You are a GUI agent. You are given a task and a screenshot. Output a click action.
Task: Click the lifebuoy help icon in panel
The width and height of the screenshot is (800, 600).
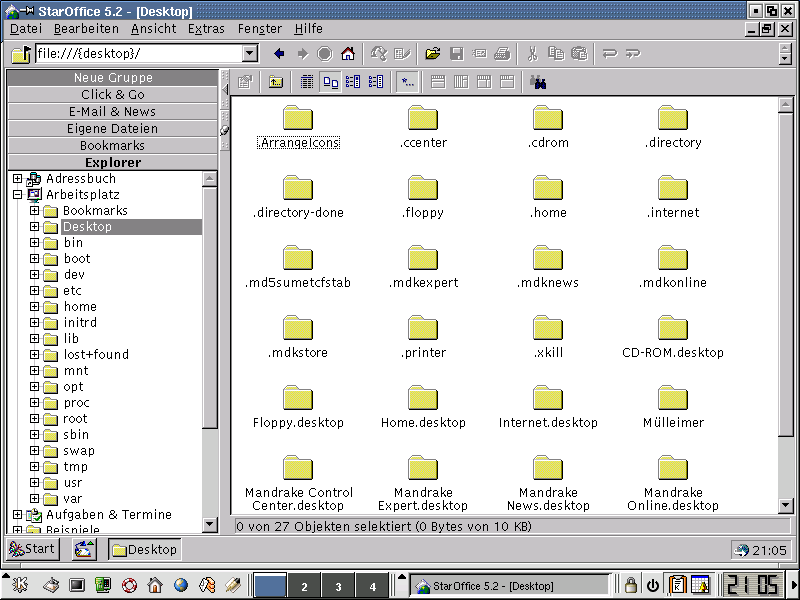point(129,585)
